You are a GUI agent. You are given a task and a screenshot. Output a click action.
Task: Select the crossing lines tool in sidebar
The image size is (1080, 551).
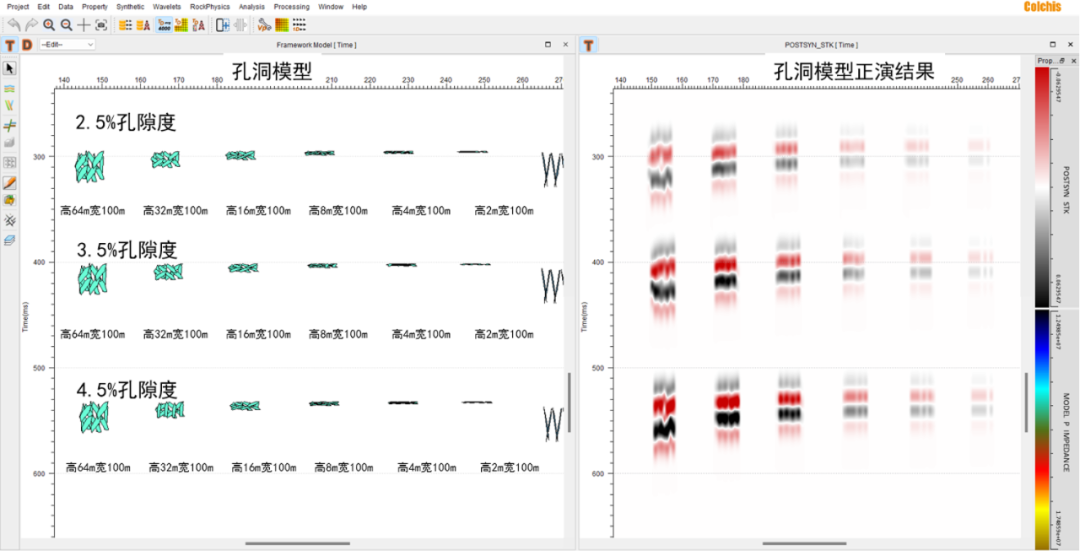pos(10,125)
